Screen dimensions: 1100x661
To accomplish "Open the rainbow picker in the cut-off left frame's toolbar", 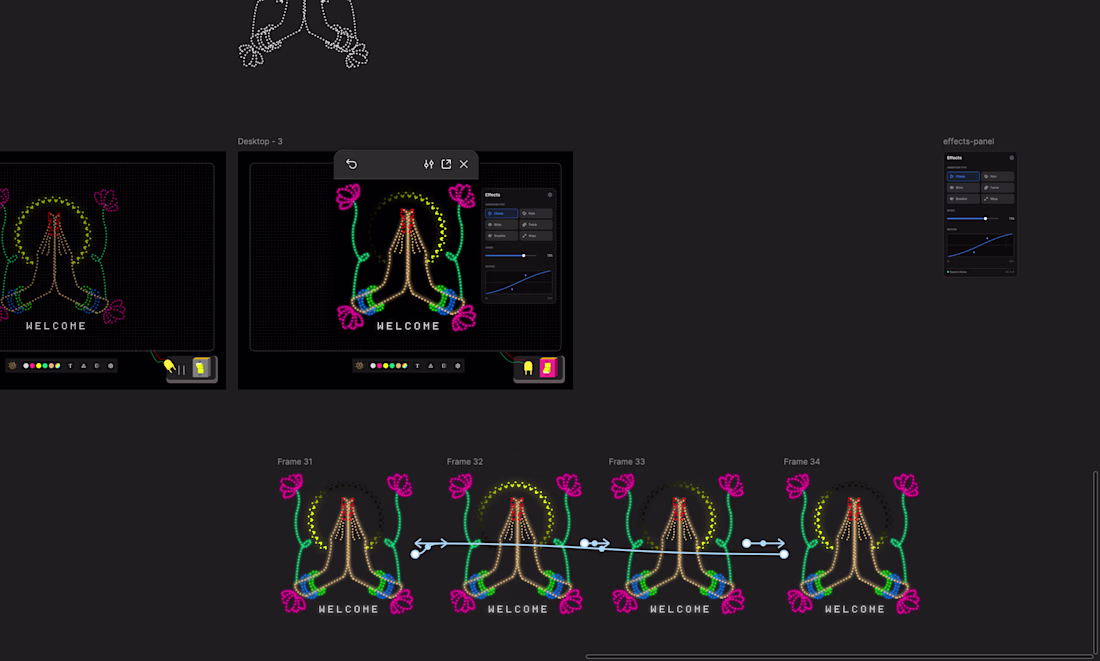I will click(x=58, y=366).
